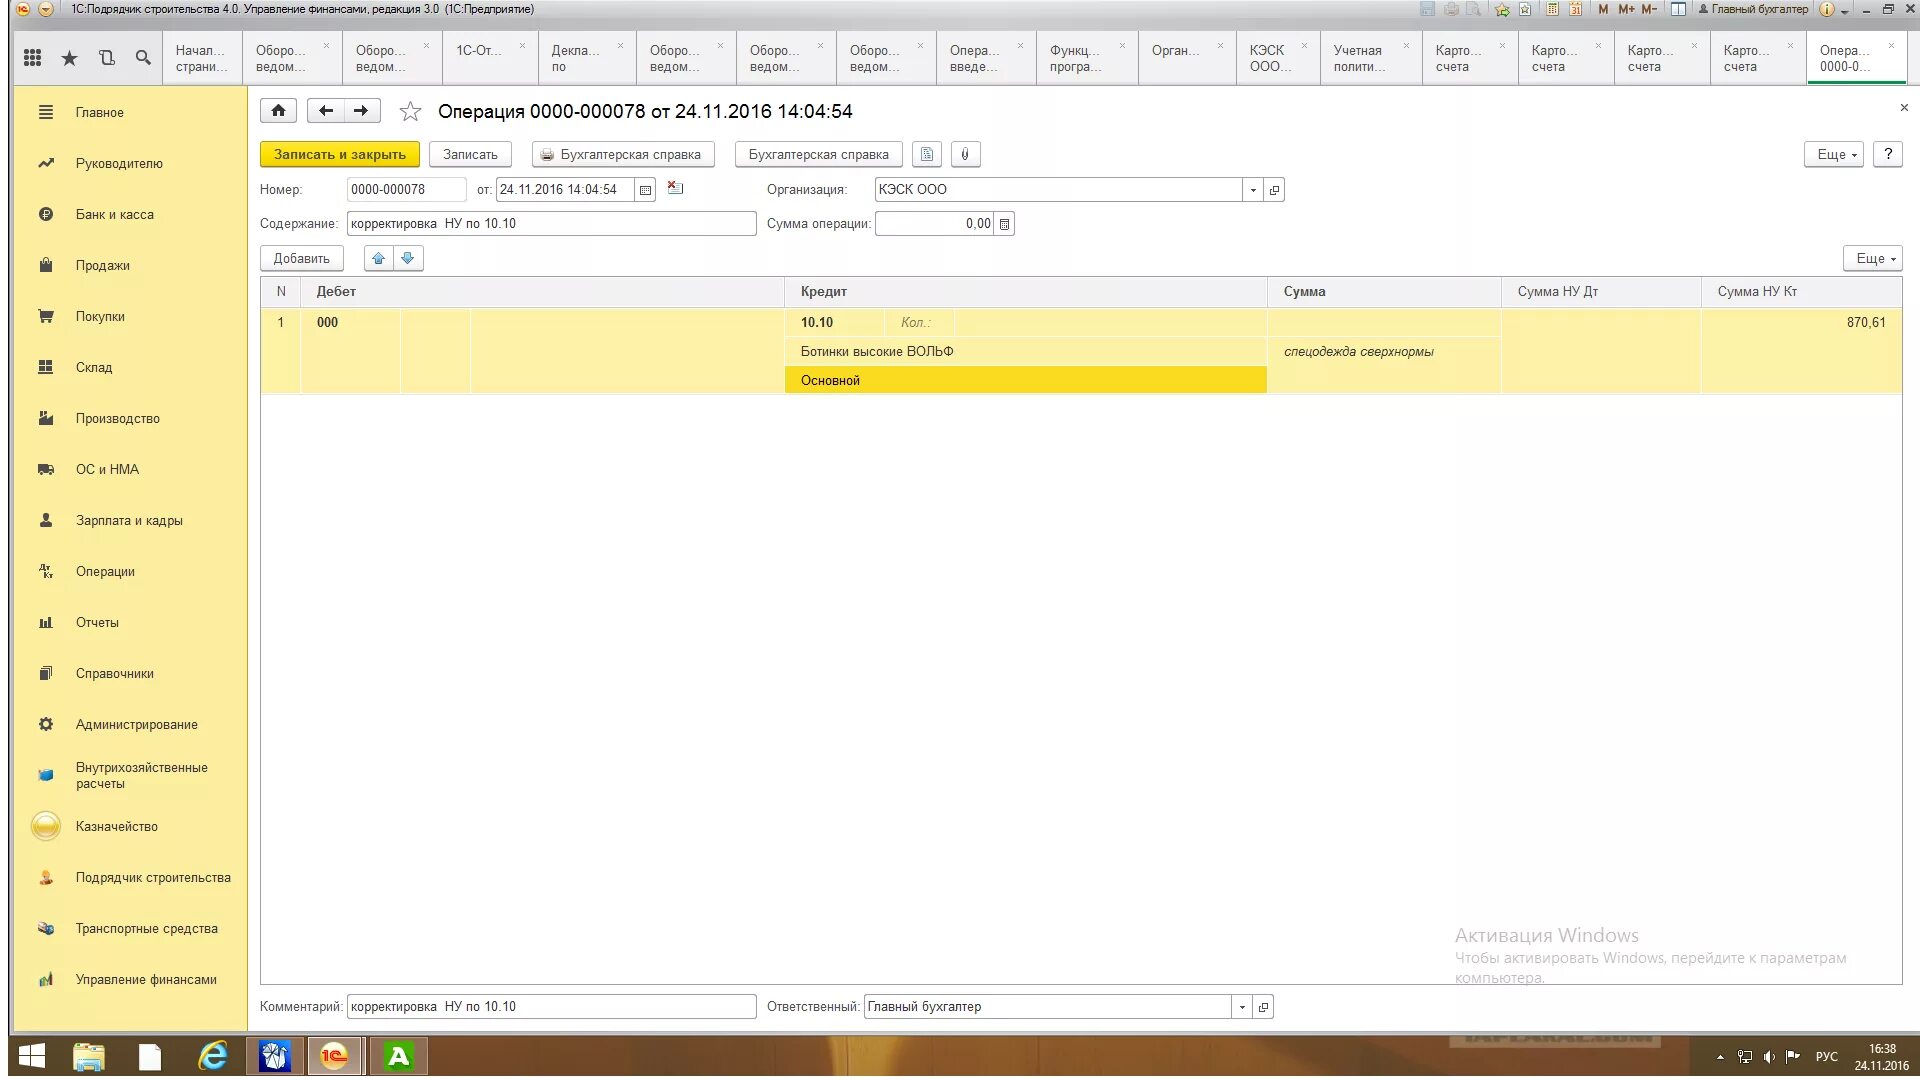This screenshot has width=1920, height=1080.
Task: Click the Добавить button
Action: tap(301, 259)
